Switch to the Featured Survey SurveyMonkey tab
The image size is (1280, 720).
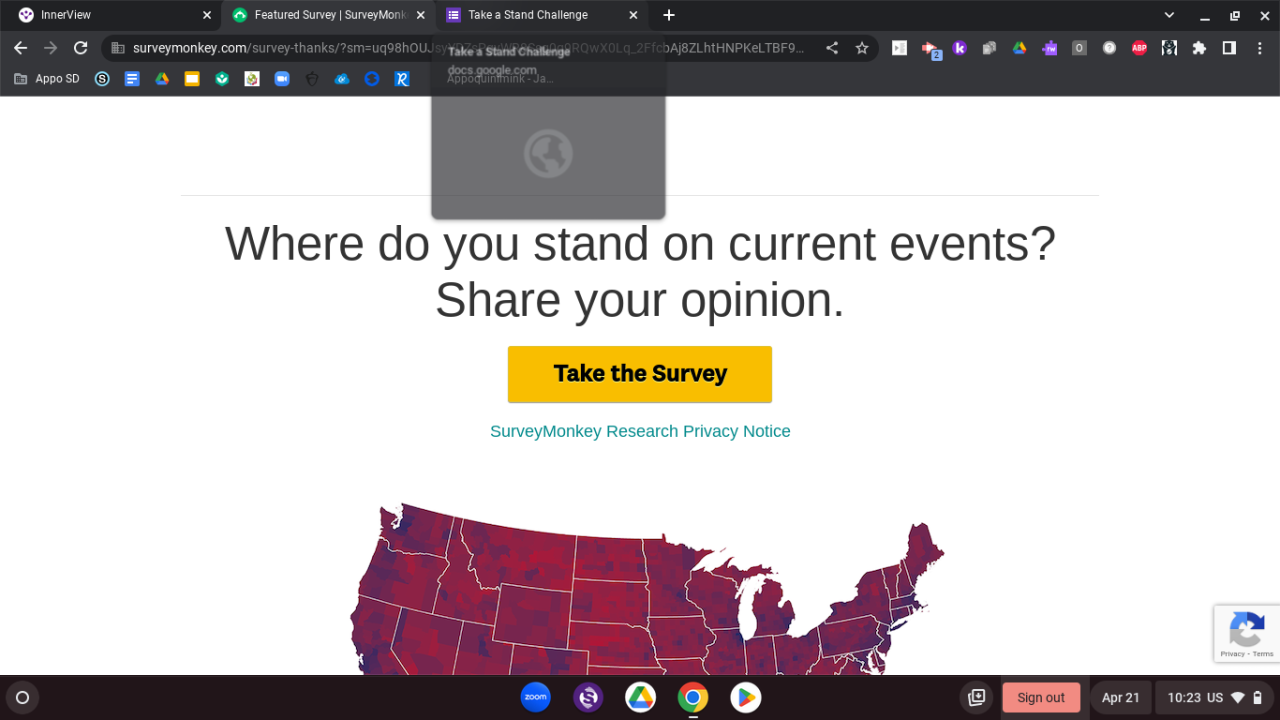(329, 15)
